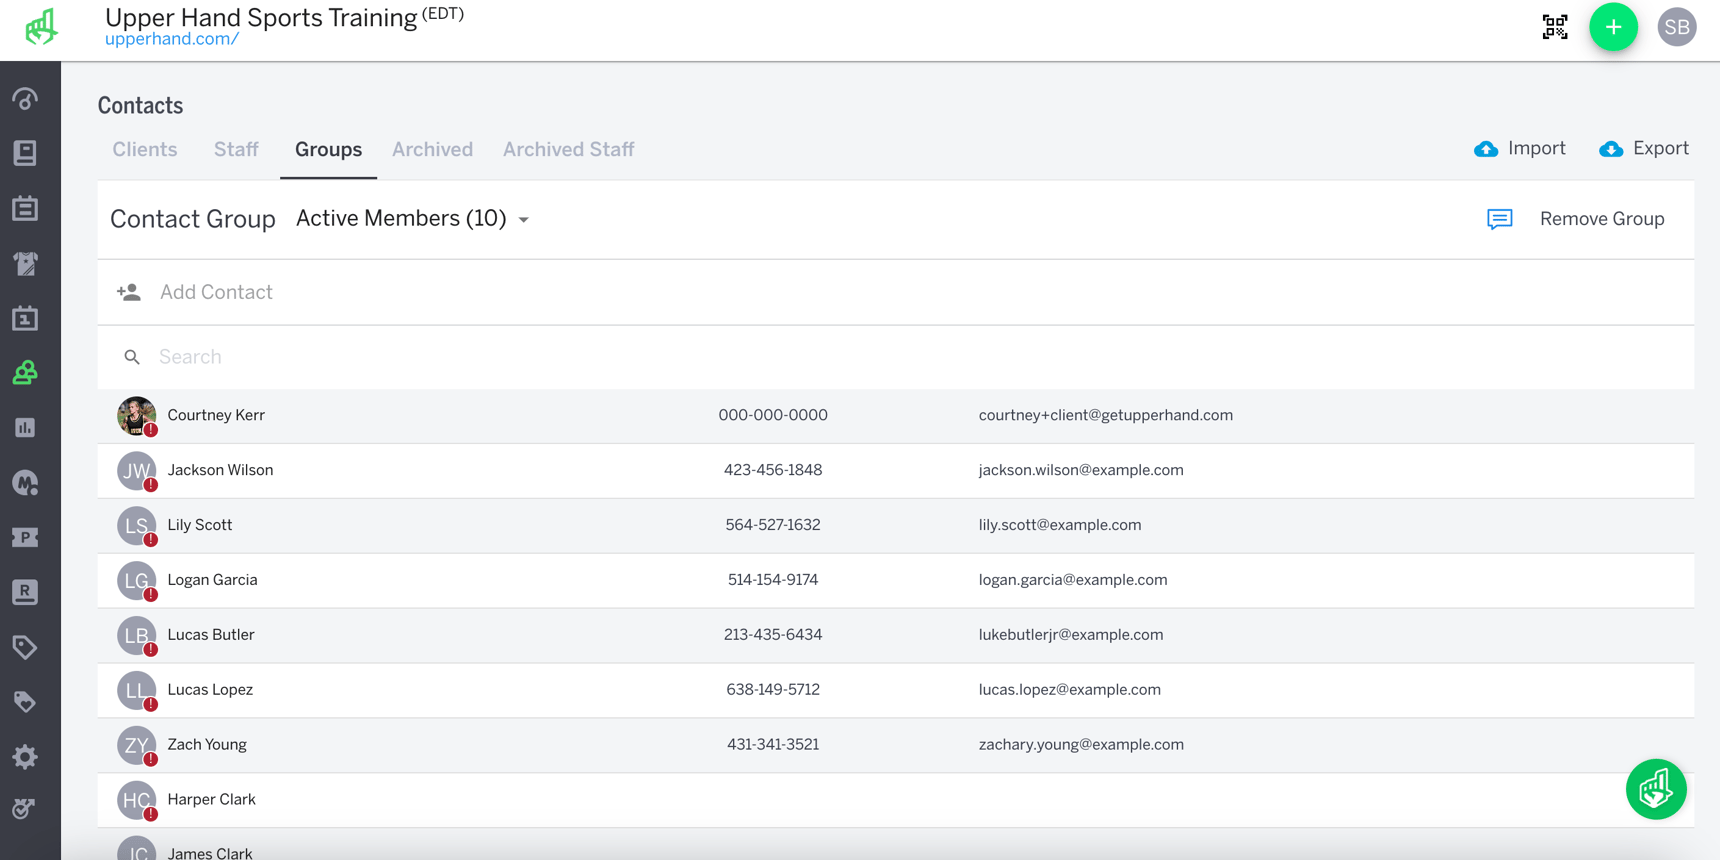The width and height of the screenshot is (1720, 860).
Task: Open the dashboard gauge icon in sidebar
Action: [x=25, y=99]
